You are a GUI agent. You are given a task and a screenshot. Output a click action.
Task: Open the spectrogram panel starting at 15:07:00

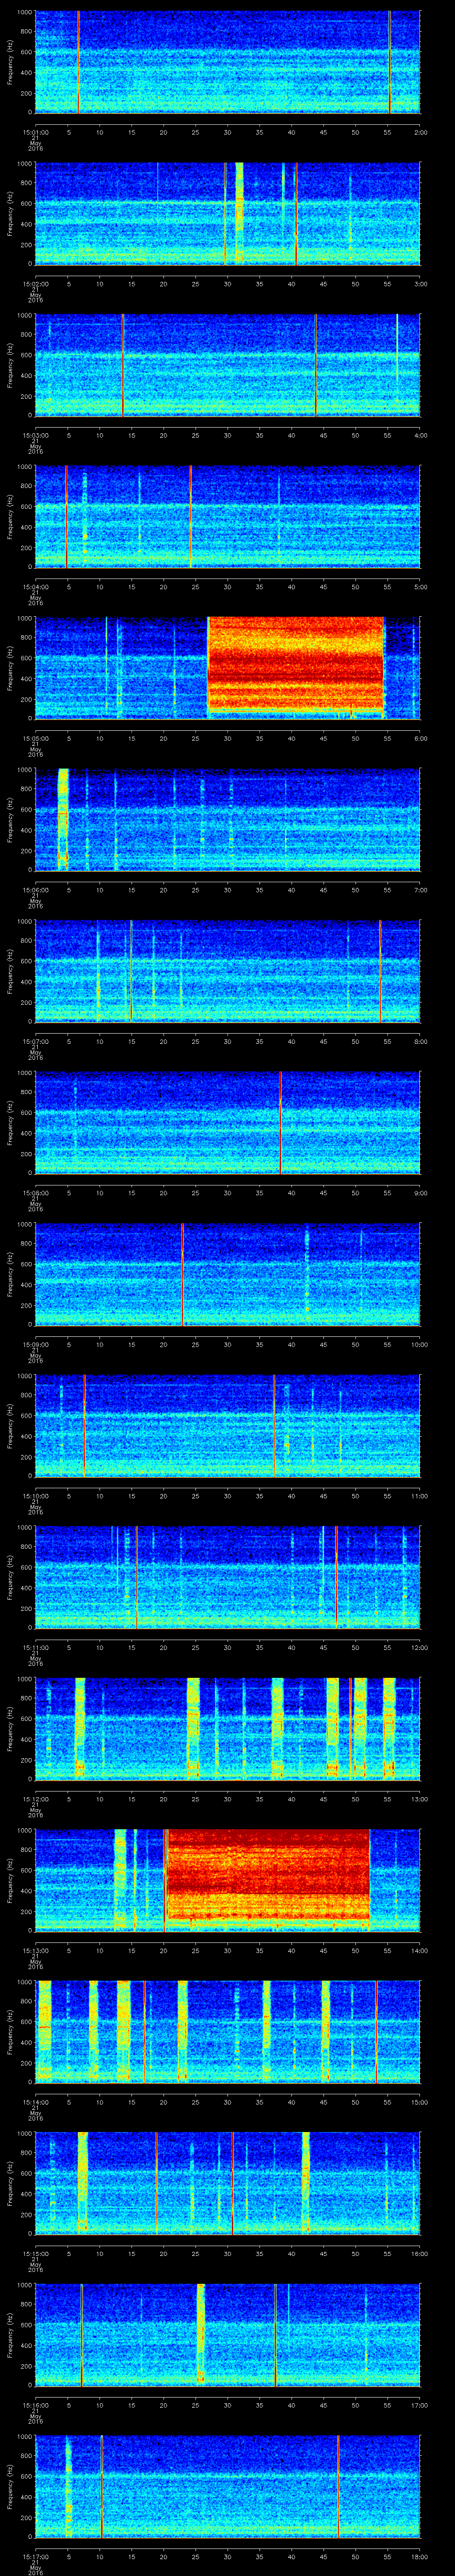click(x=228, y=971)
